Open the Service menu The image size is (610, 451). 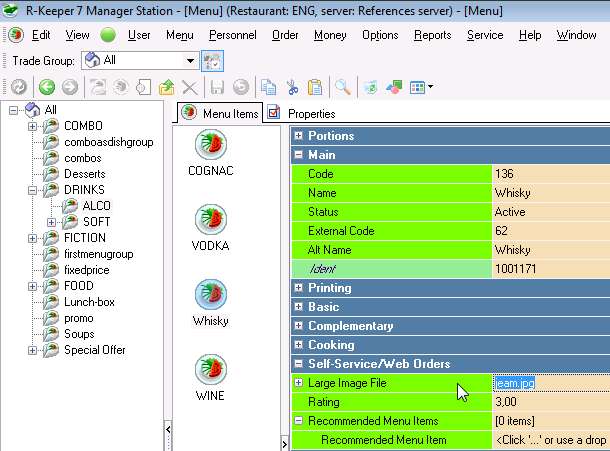tap(485, 35)
